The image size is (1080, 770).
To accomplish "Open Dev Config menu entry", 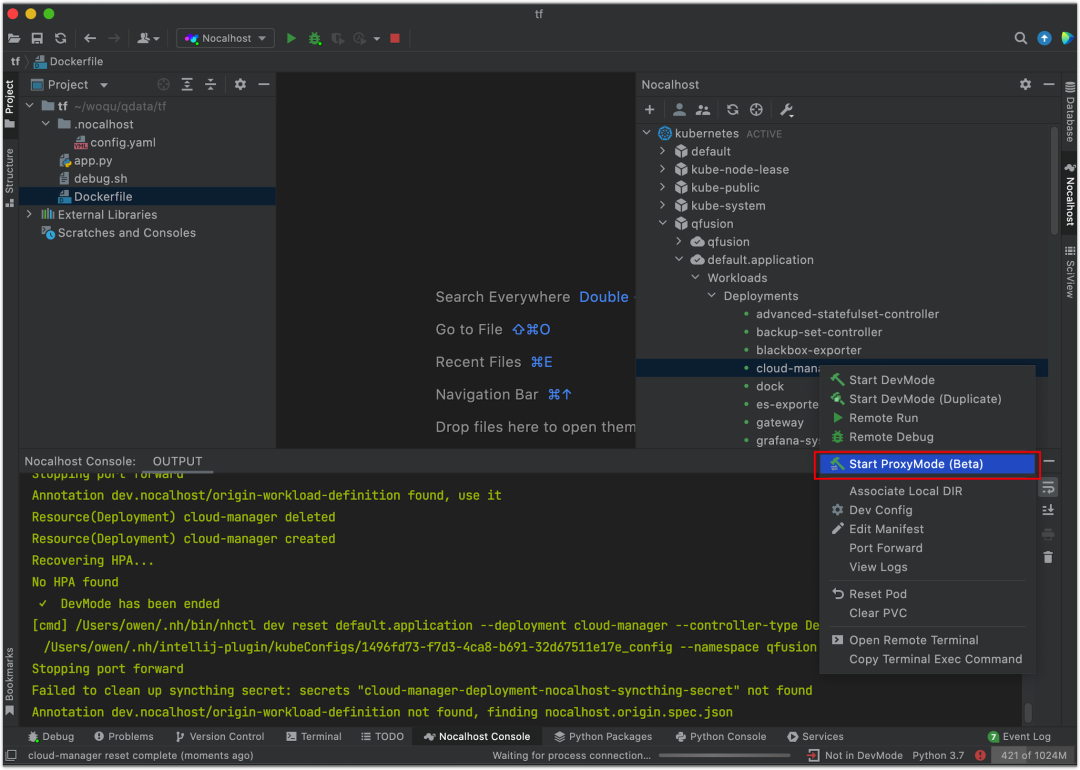I will click(x=927, y=510).
